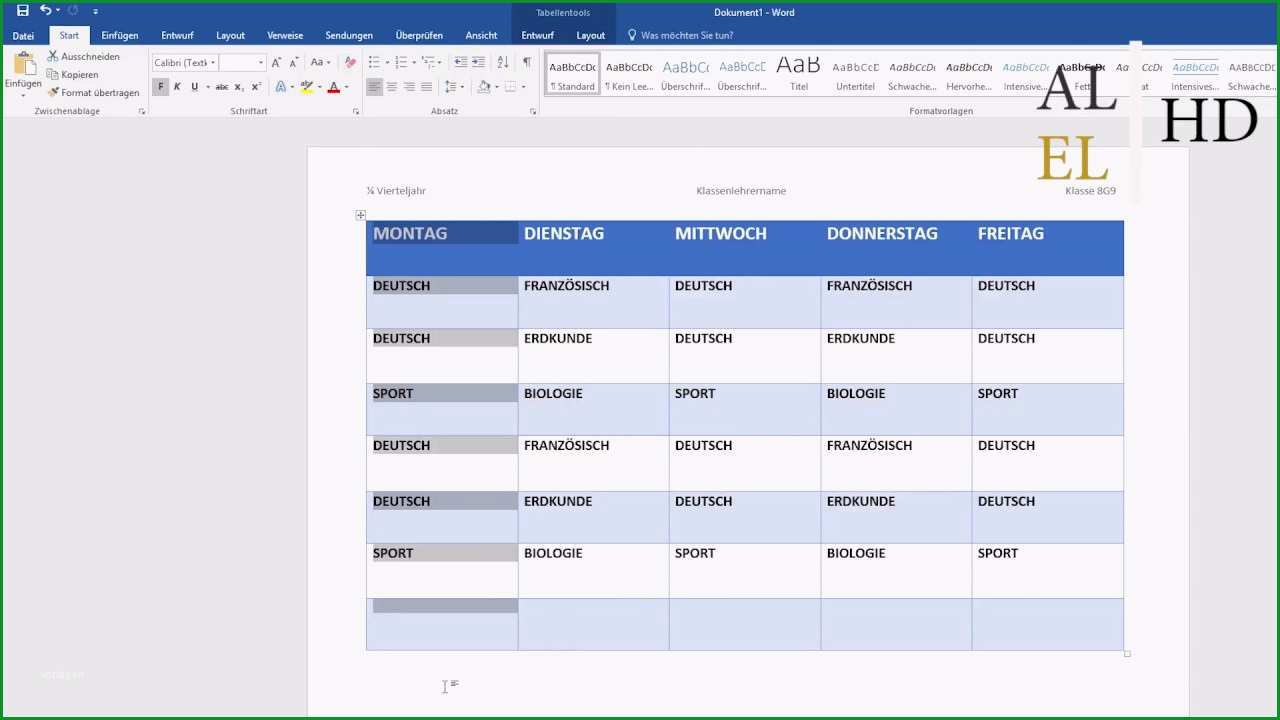Increase font size with grow-font icon

[276, 62]
